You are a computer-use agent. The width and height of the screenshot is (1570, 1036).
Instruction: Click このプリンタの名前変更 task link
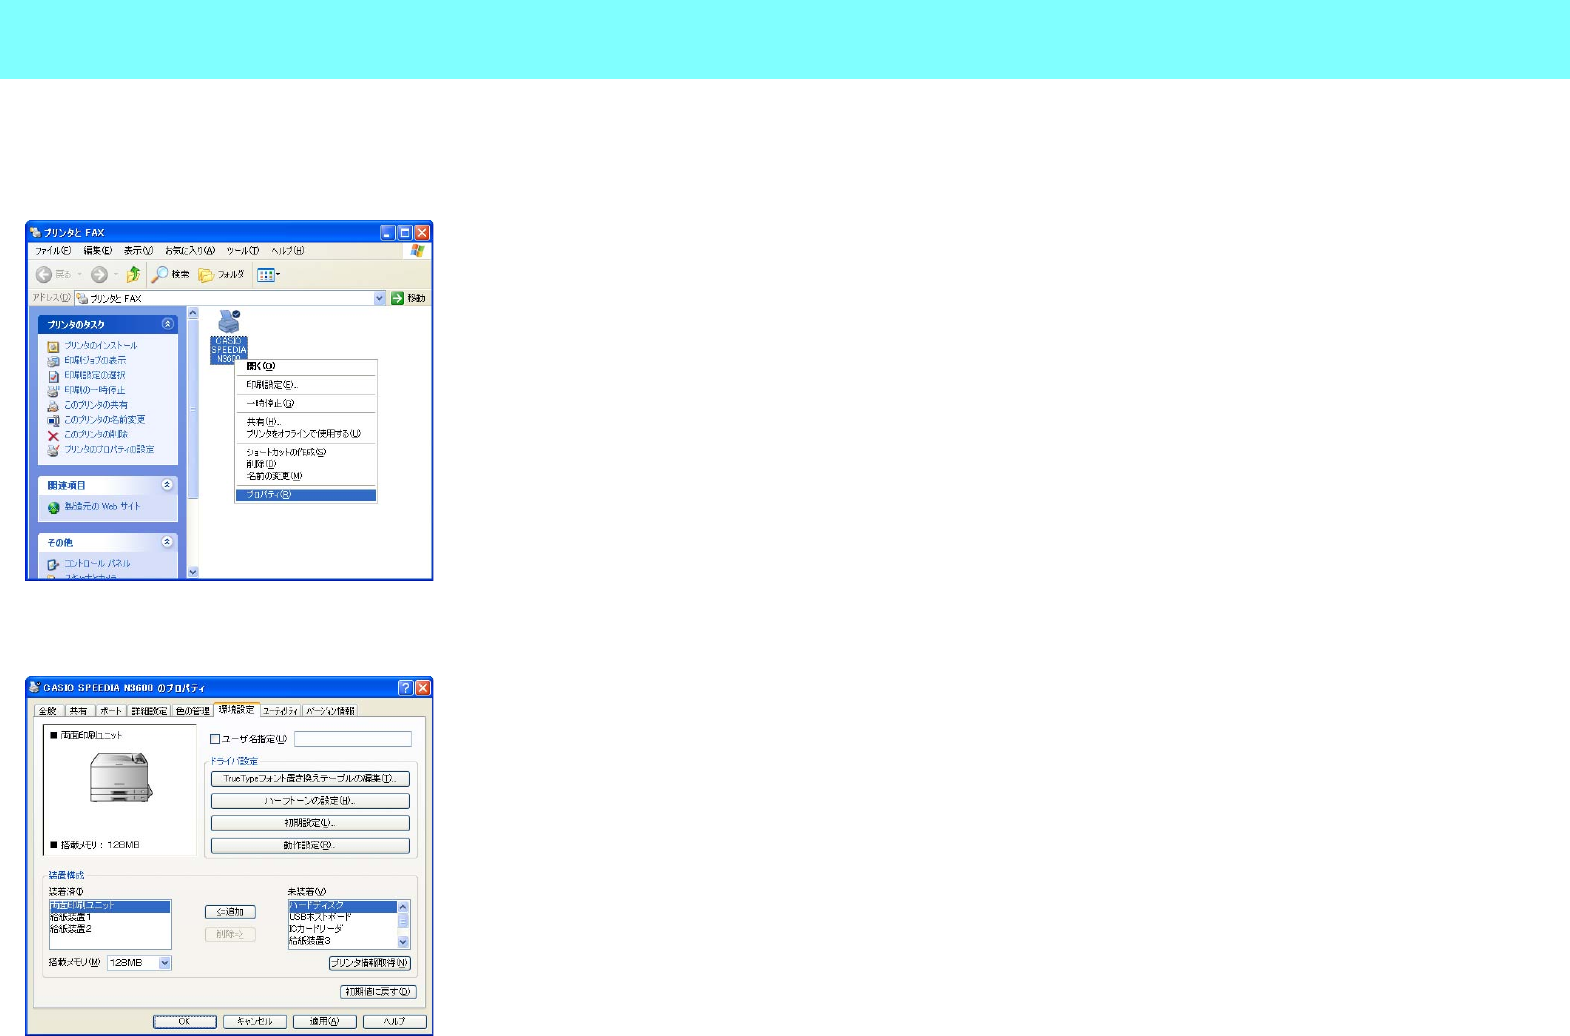[x=105, y=420]
